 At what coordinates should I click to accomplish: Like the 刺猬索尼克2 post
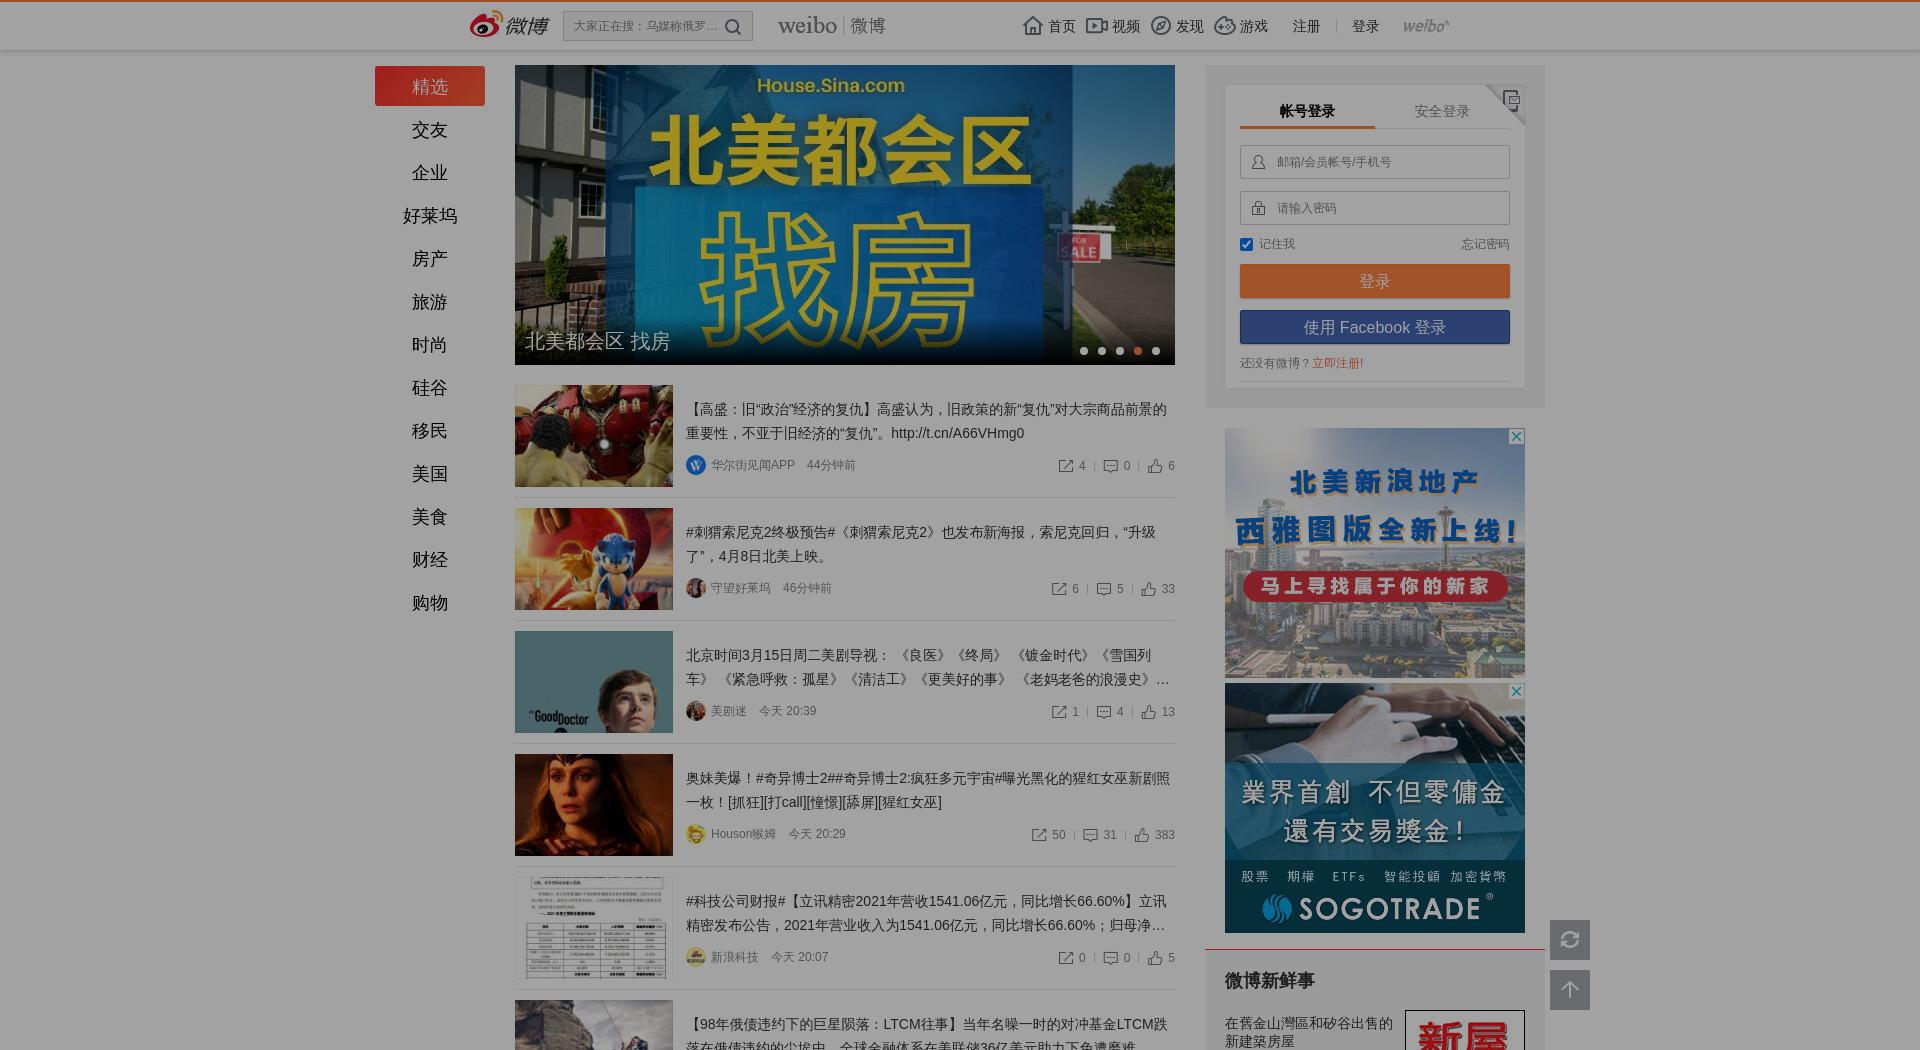tap(1149, 589)
